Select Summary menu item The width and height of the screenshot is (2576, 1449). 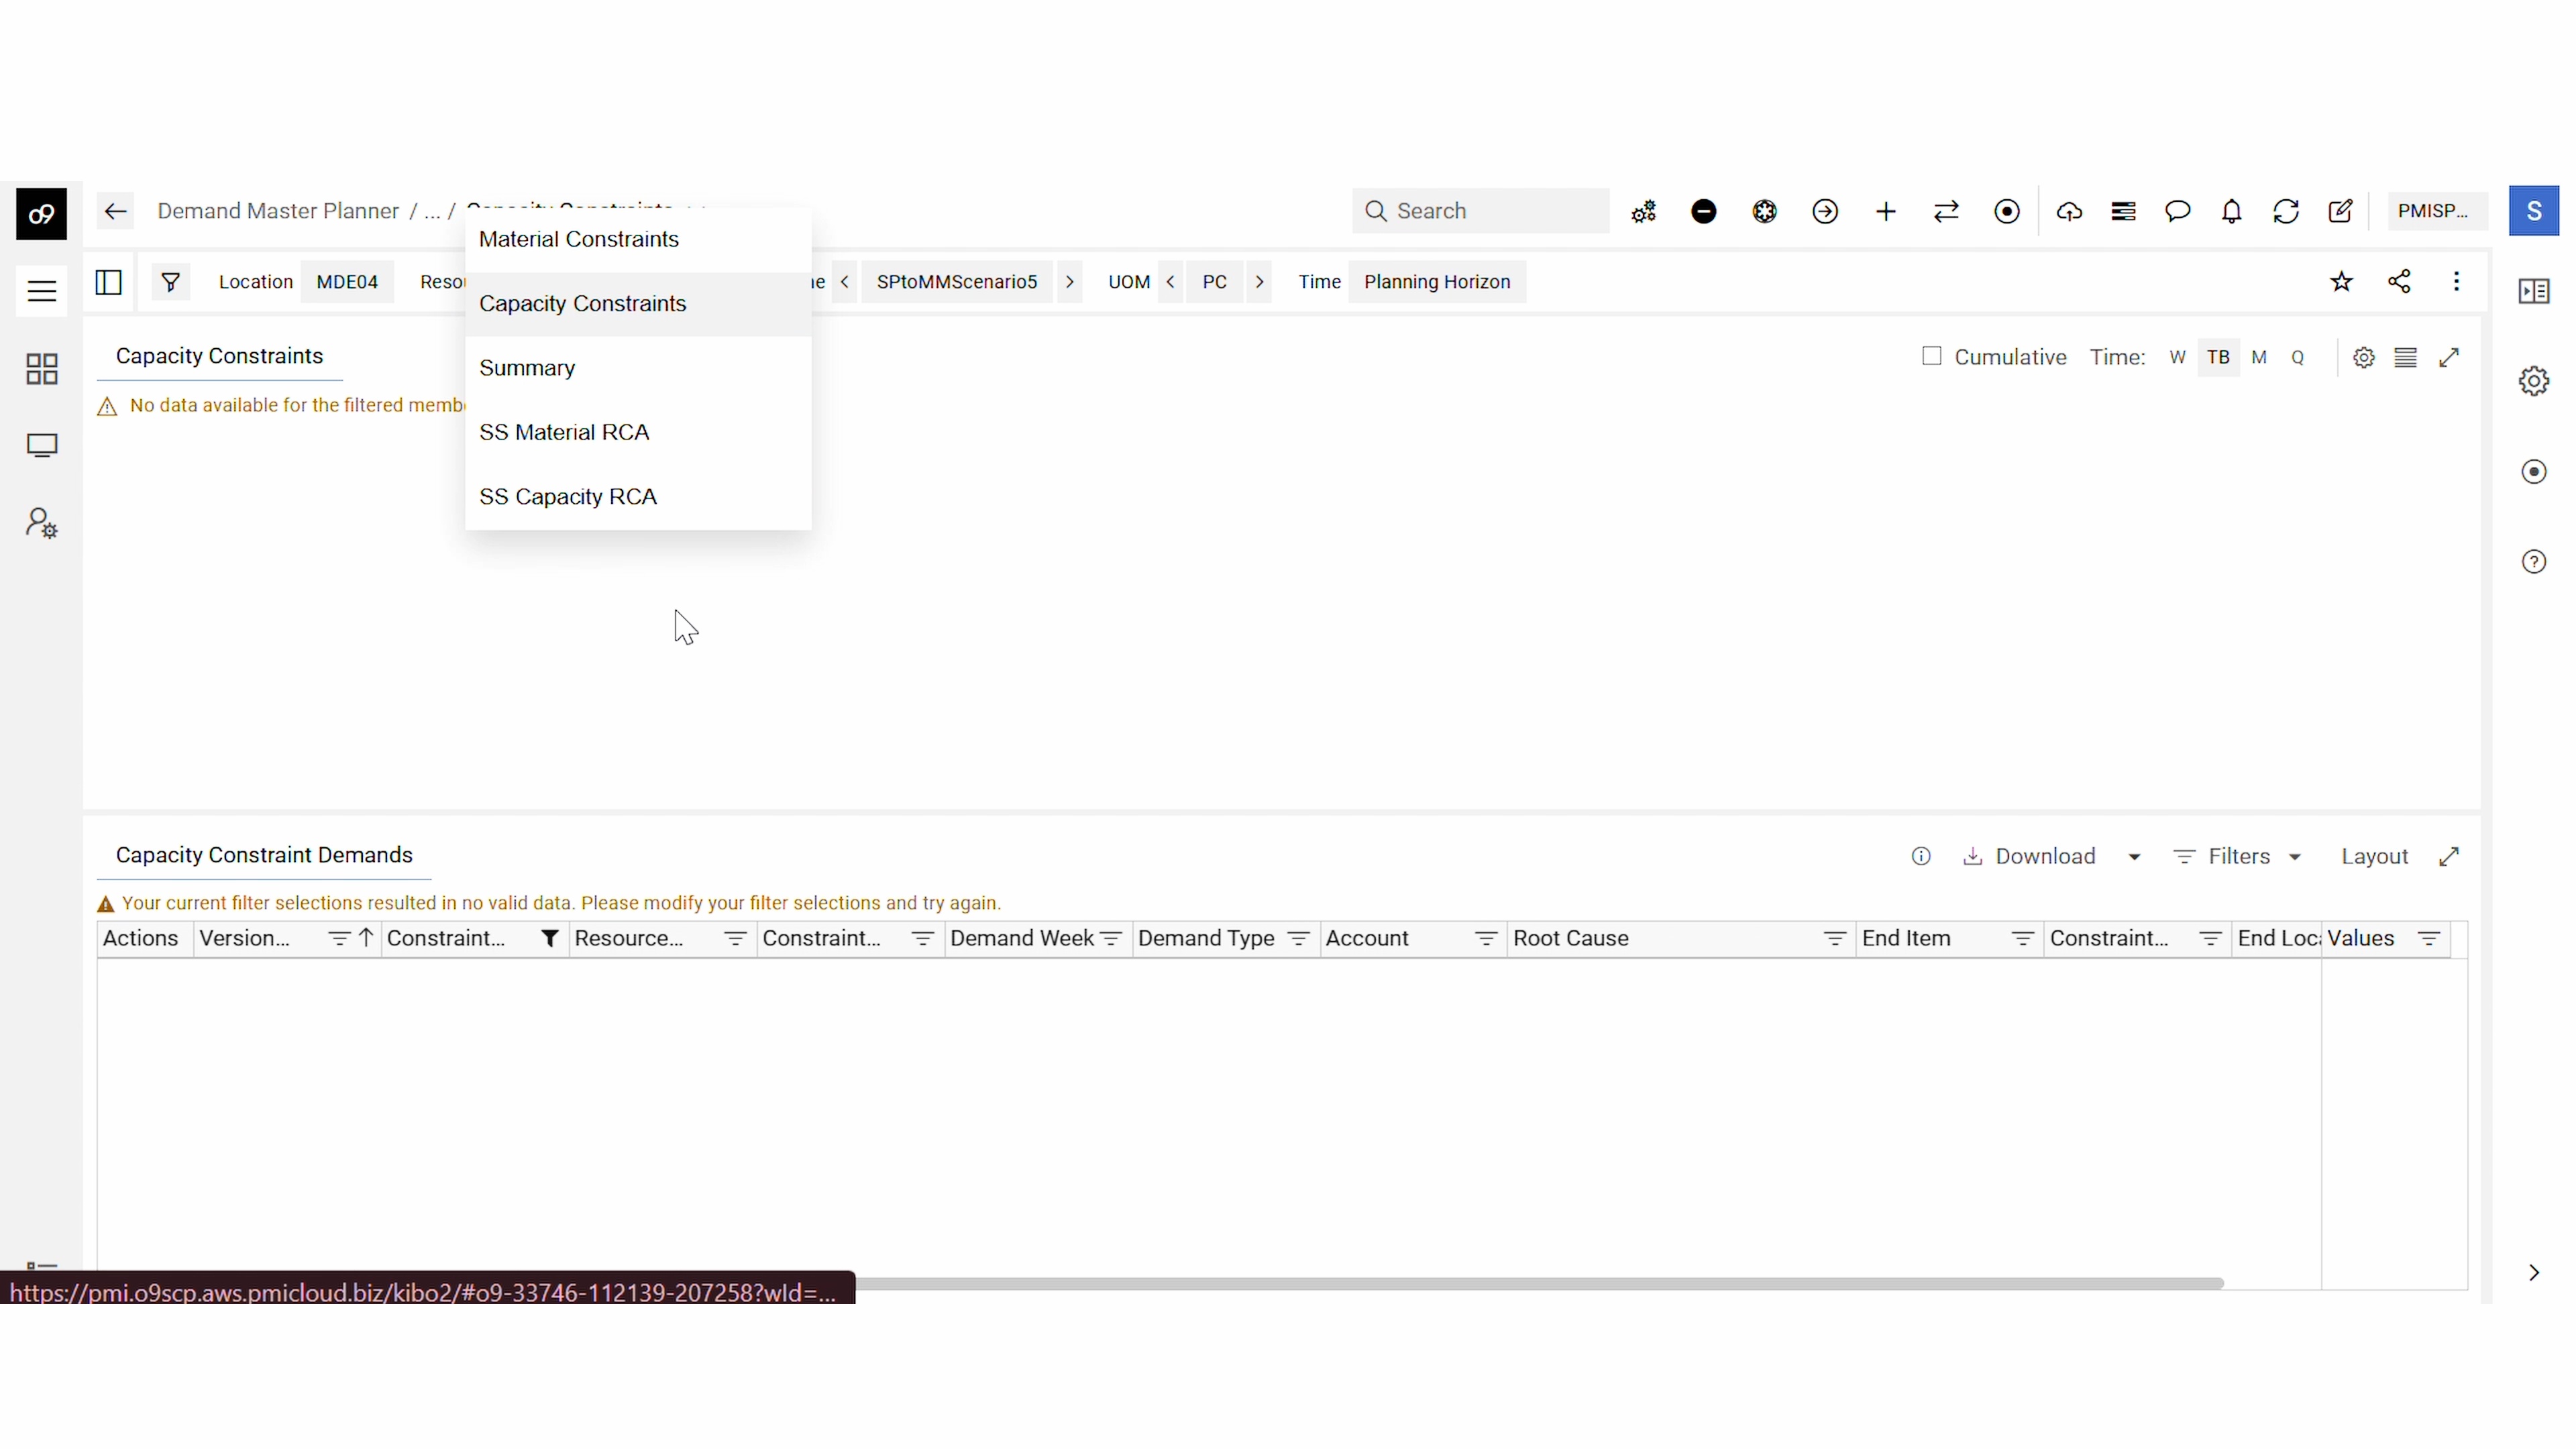pos(638,368)
